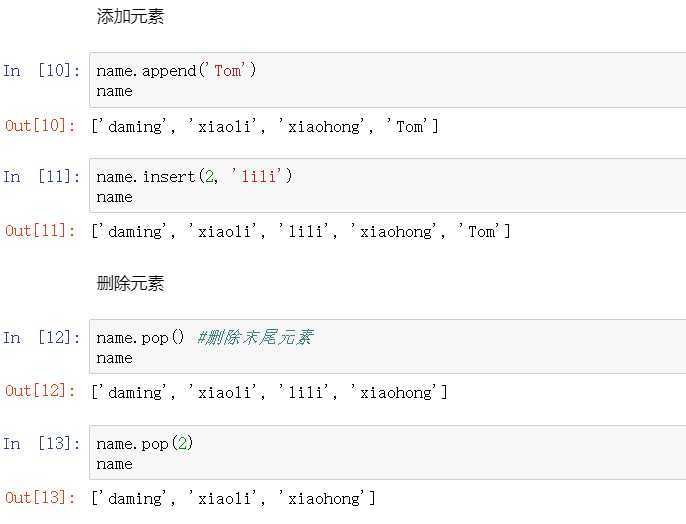The image size is (686, 524).
Task: Click the name.append('Tom') code line
Action: tap(176, 70)
